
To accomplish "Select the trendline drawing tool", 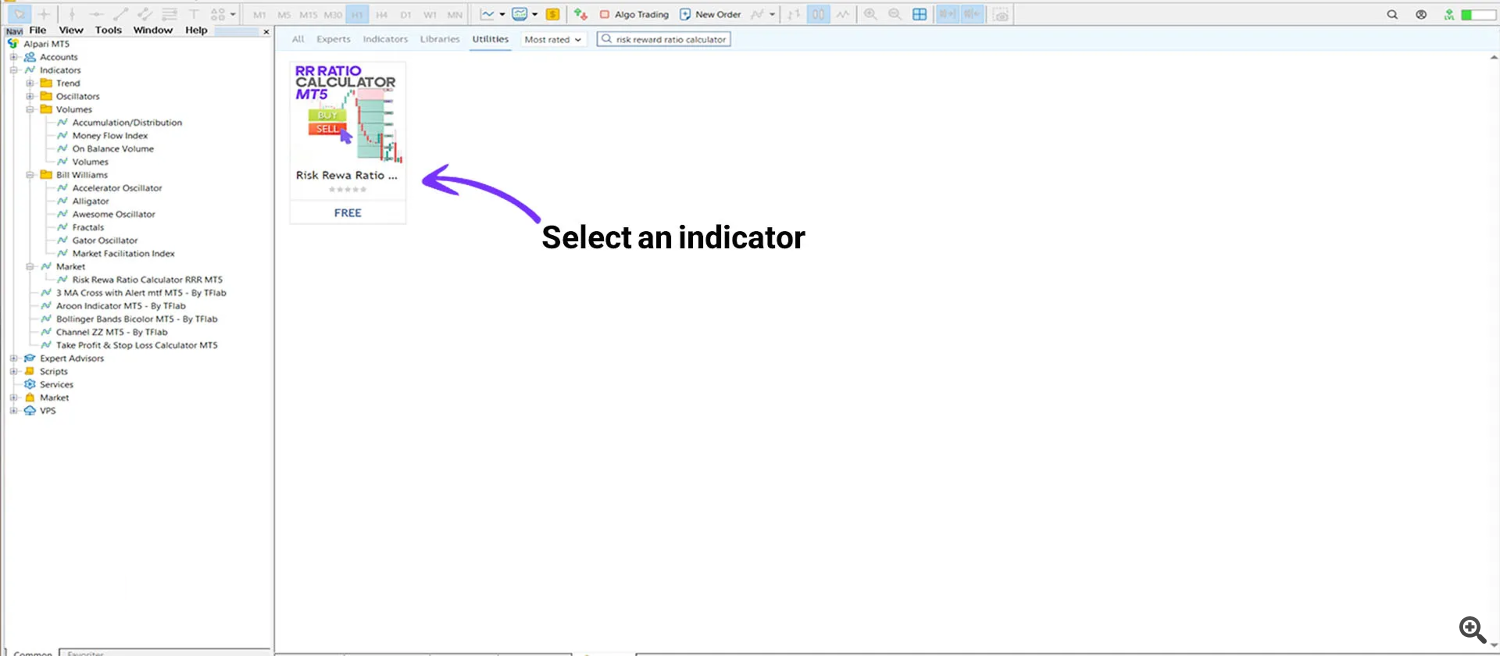I will click(x=120, y=14).
